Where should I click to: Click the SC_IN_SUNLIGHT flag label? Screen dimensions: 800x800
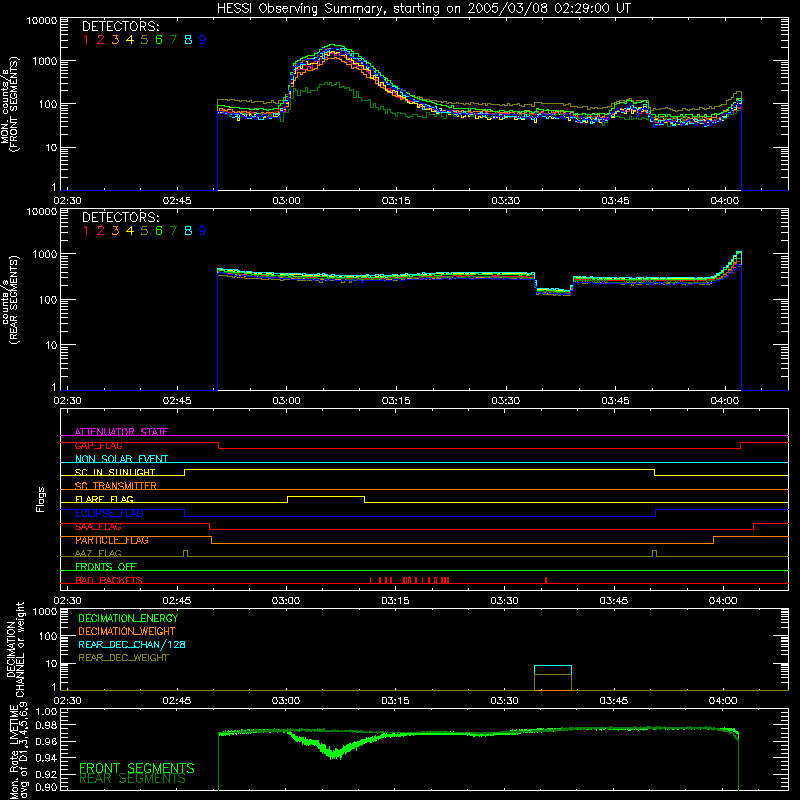click(115, 472)
